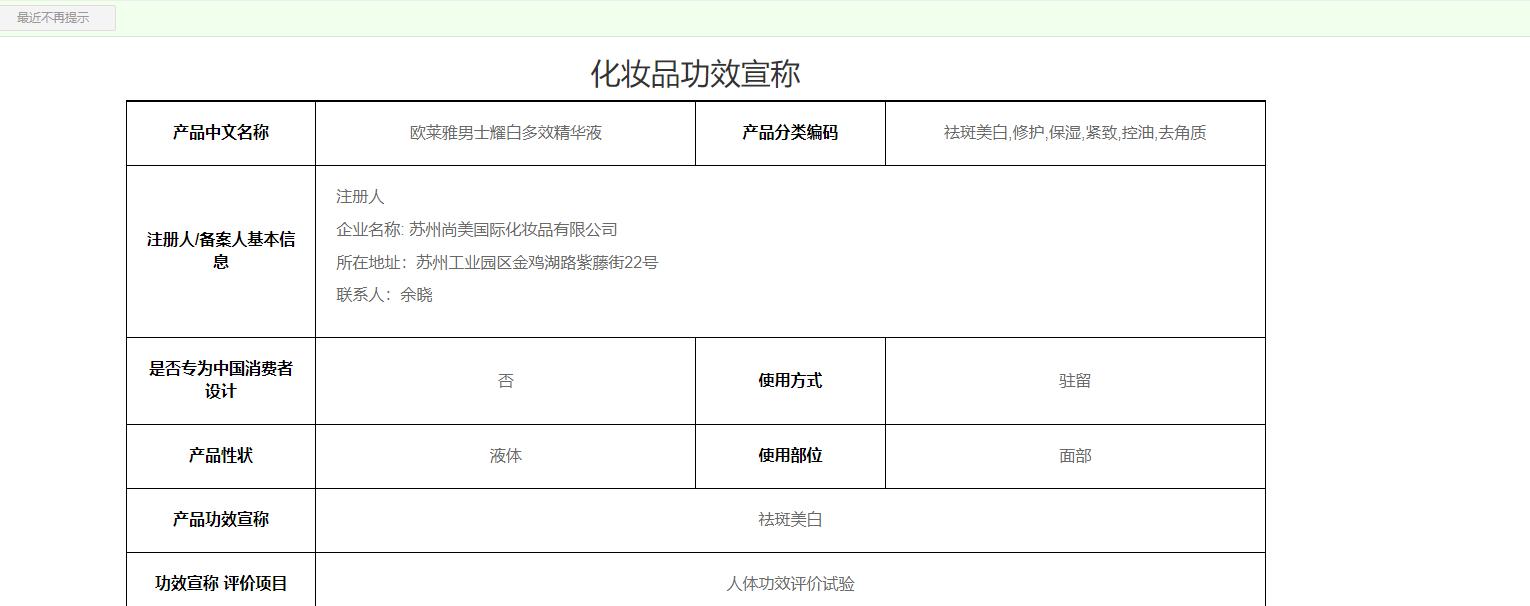1530x606 pixels.
Task: Select the page title 化妆品功效宣称
Action: click(695, 74)
